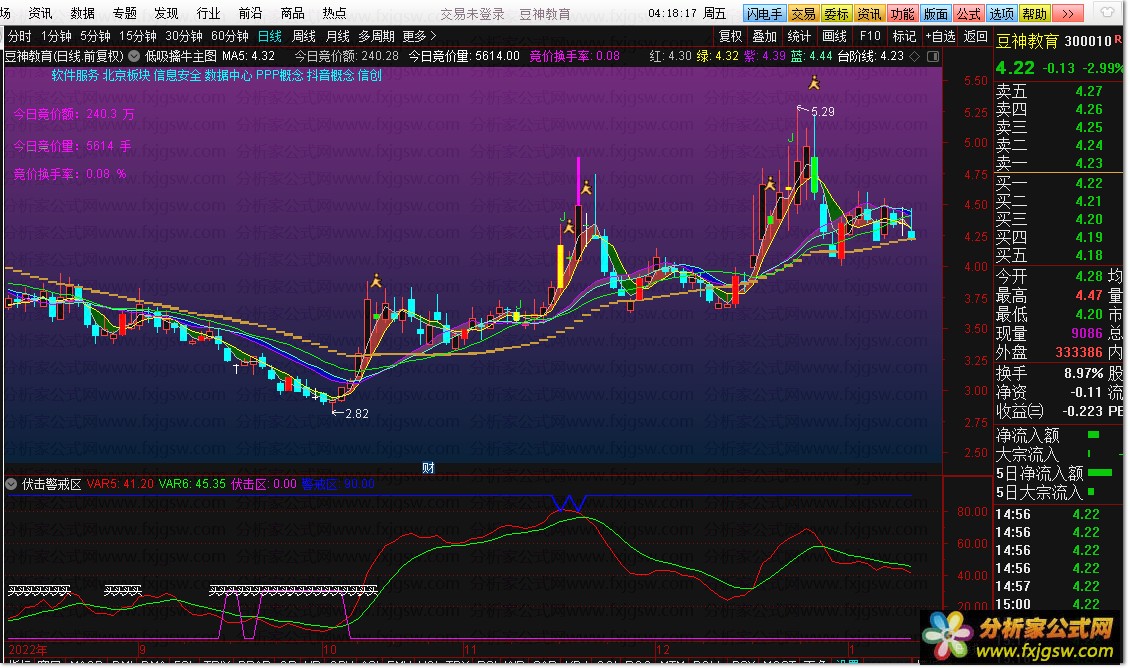Open the 信息安全 concept link
This screenshot has width=1130, height=668.
click(177, 75)
